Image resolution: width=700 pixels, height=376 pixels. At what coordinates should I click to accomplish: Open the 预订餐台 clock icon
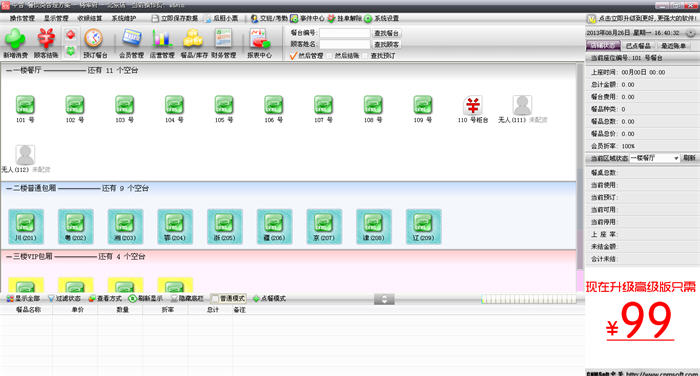pyautogui.click(x=94, y=38)
